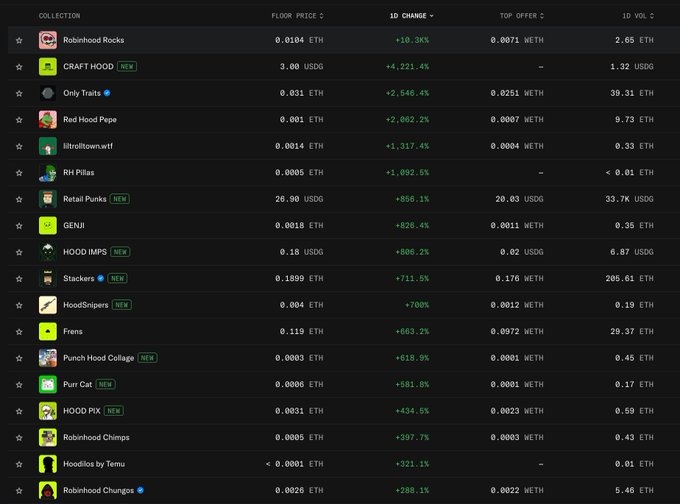This screenshot has width=680, height=504.
Task: Click the 0.0251 WETH top offer
Action: [517, 93]
